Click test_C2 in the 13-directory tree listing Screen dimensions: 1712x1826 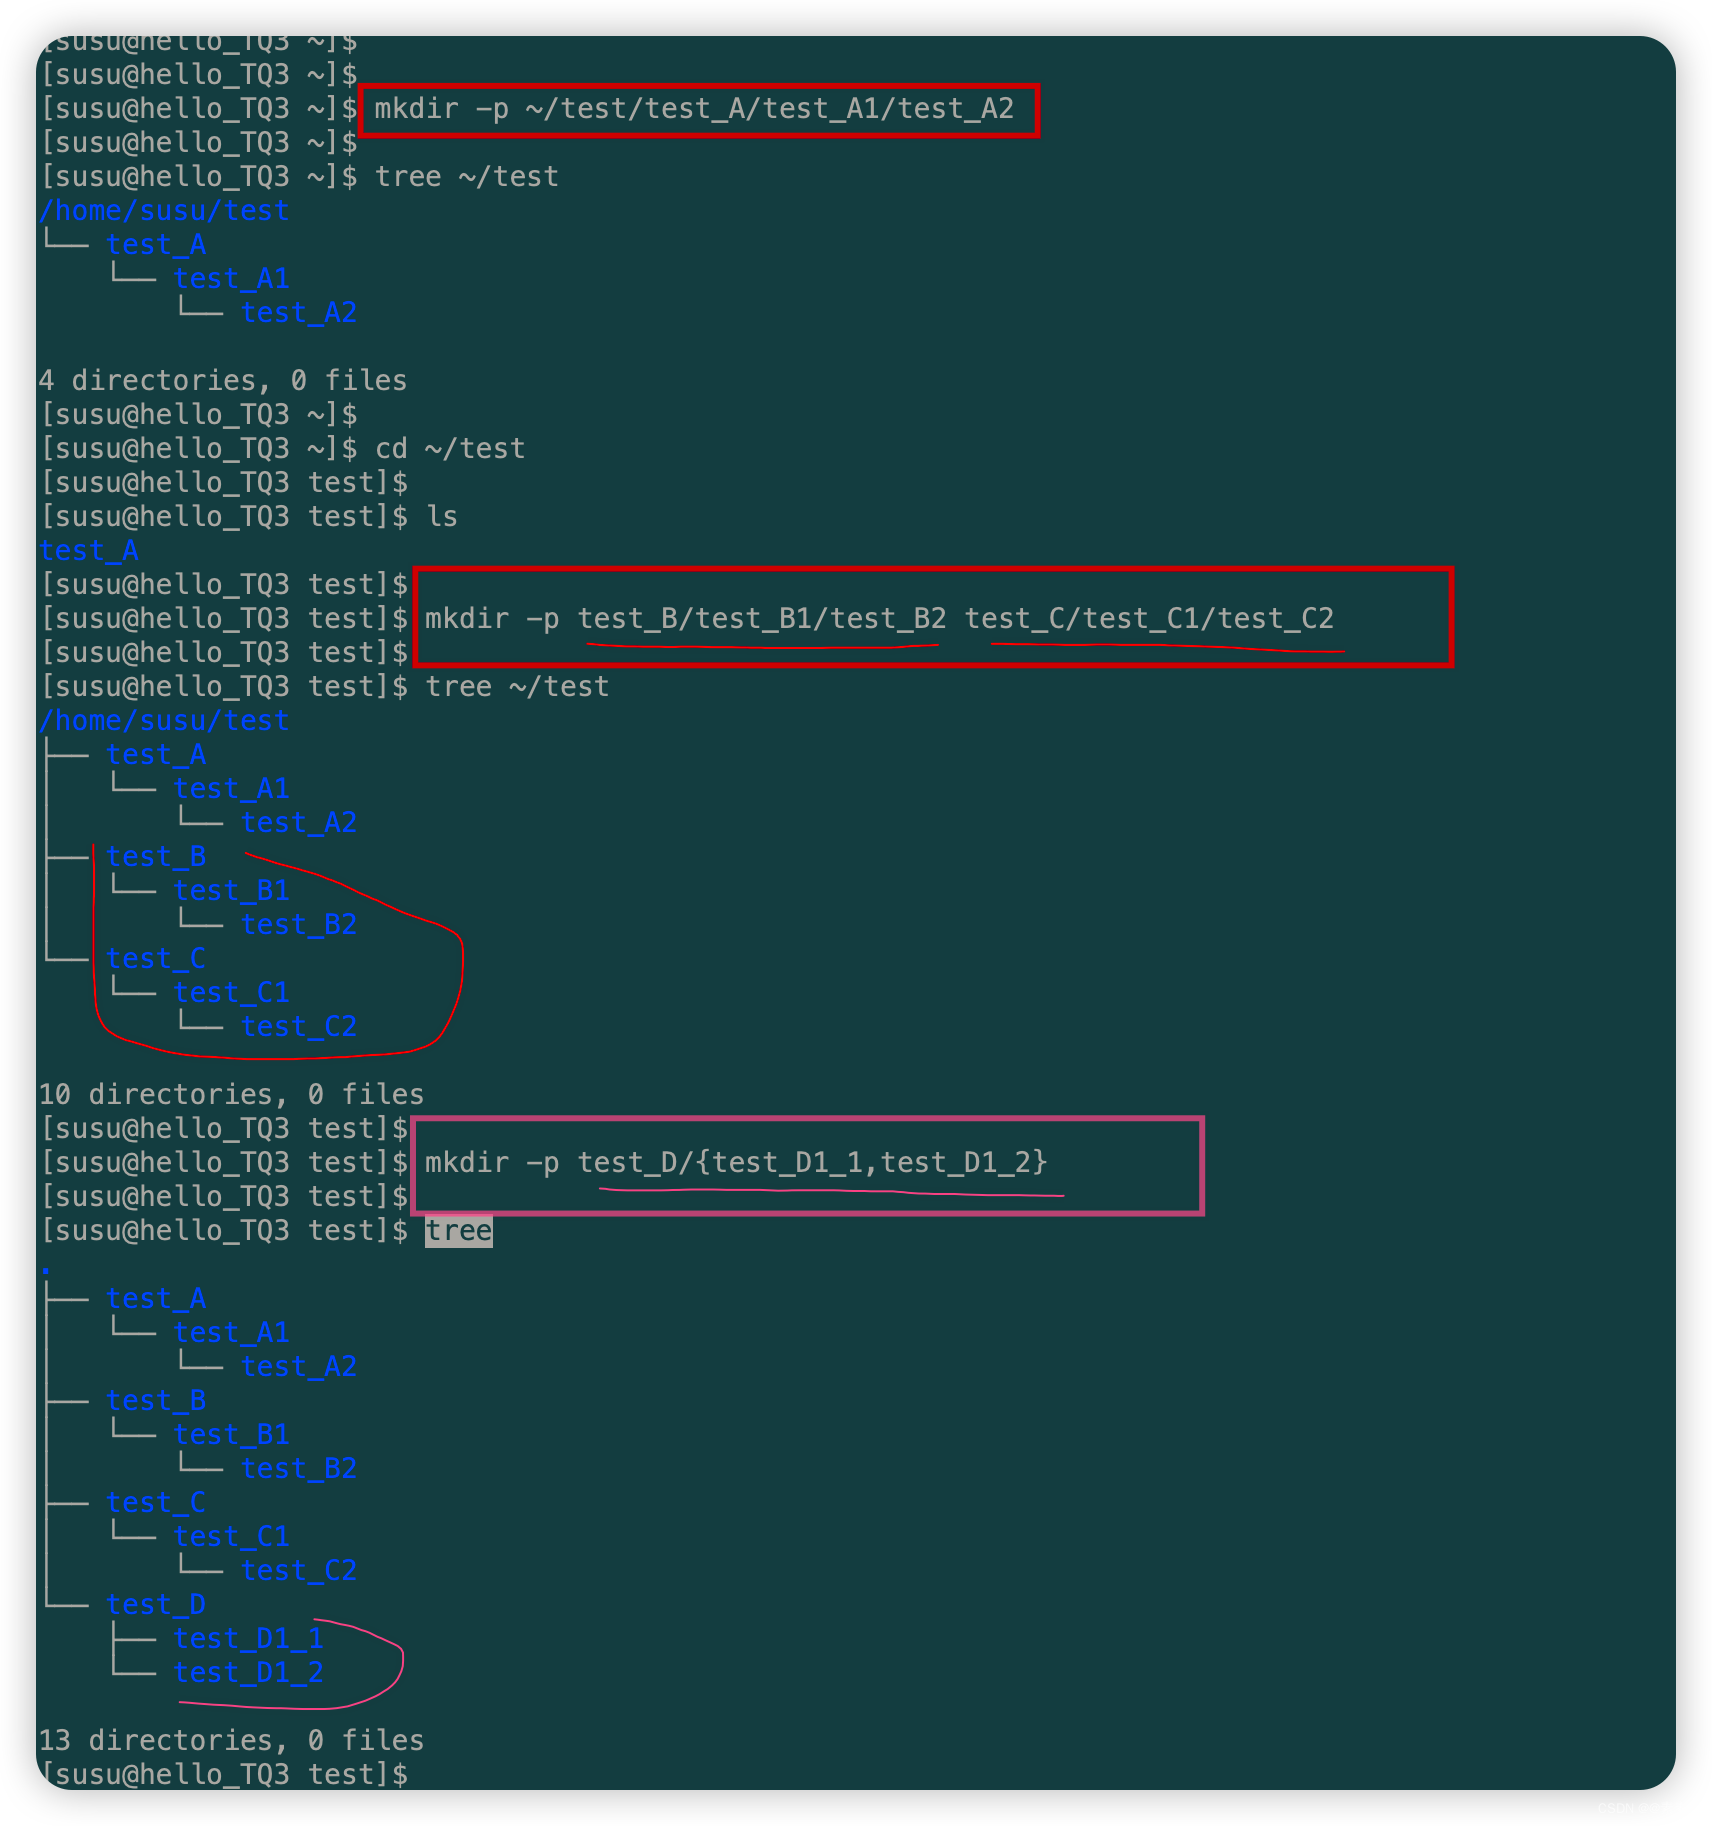click(x=299, y=1571)
